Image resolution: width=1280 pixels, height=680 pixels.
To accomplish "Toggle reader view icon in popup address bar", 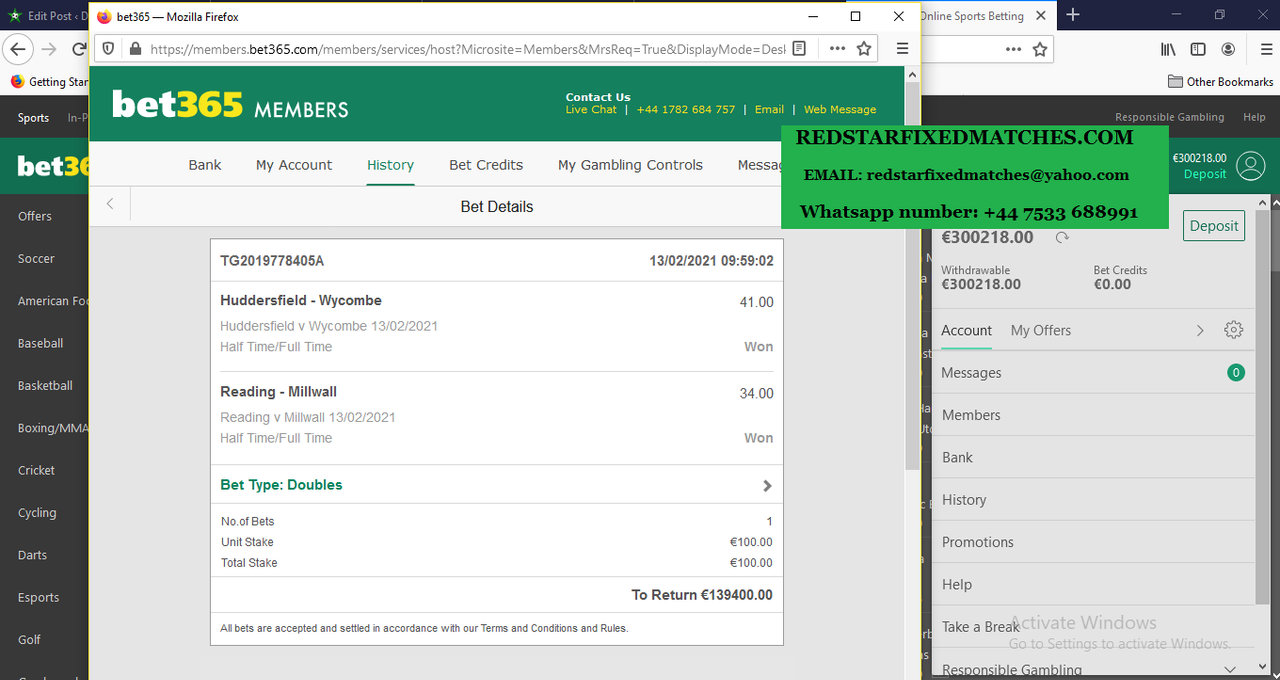I will (799, 48).
